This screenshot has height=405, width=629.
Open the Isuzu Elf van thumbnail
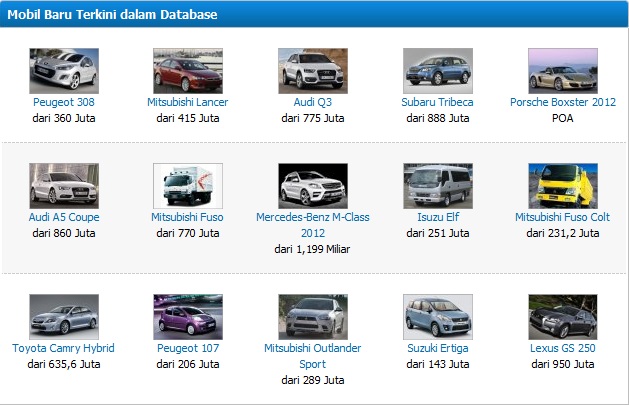coord(438,186)
